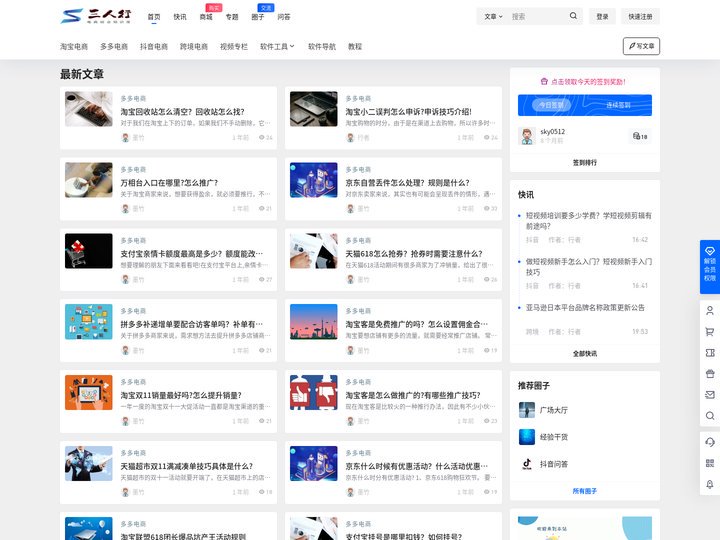720x540 pixels.
Task: Open the 全部快讯 link
Action: pyautogui.click(x=585, y=353)
